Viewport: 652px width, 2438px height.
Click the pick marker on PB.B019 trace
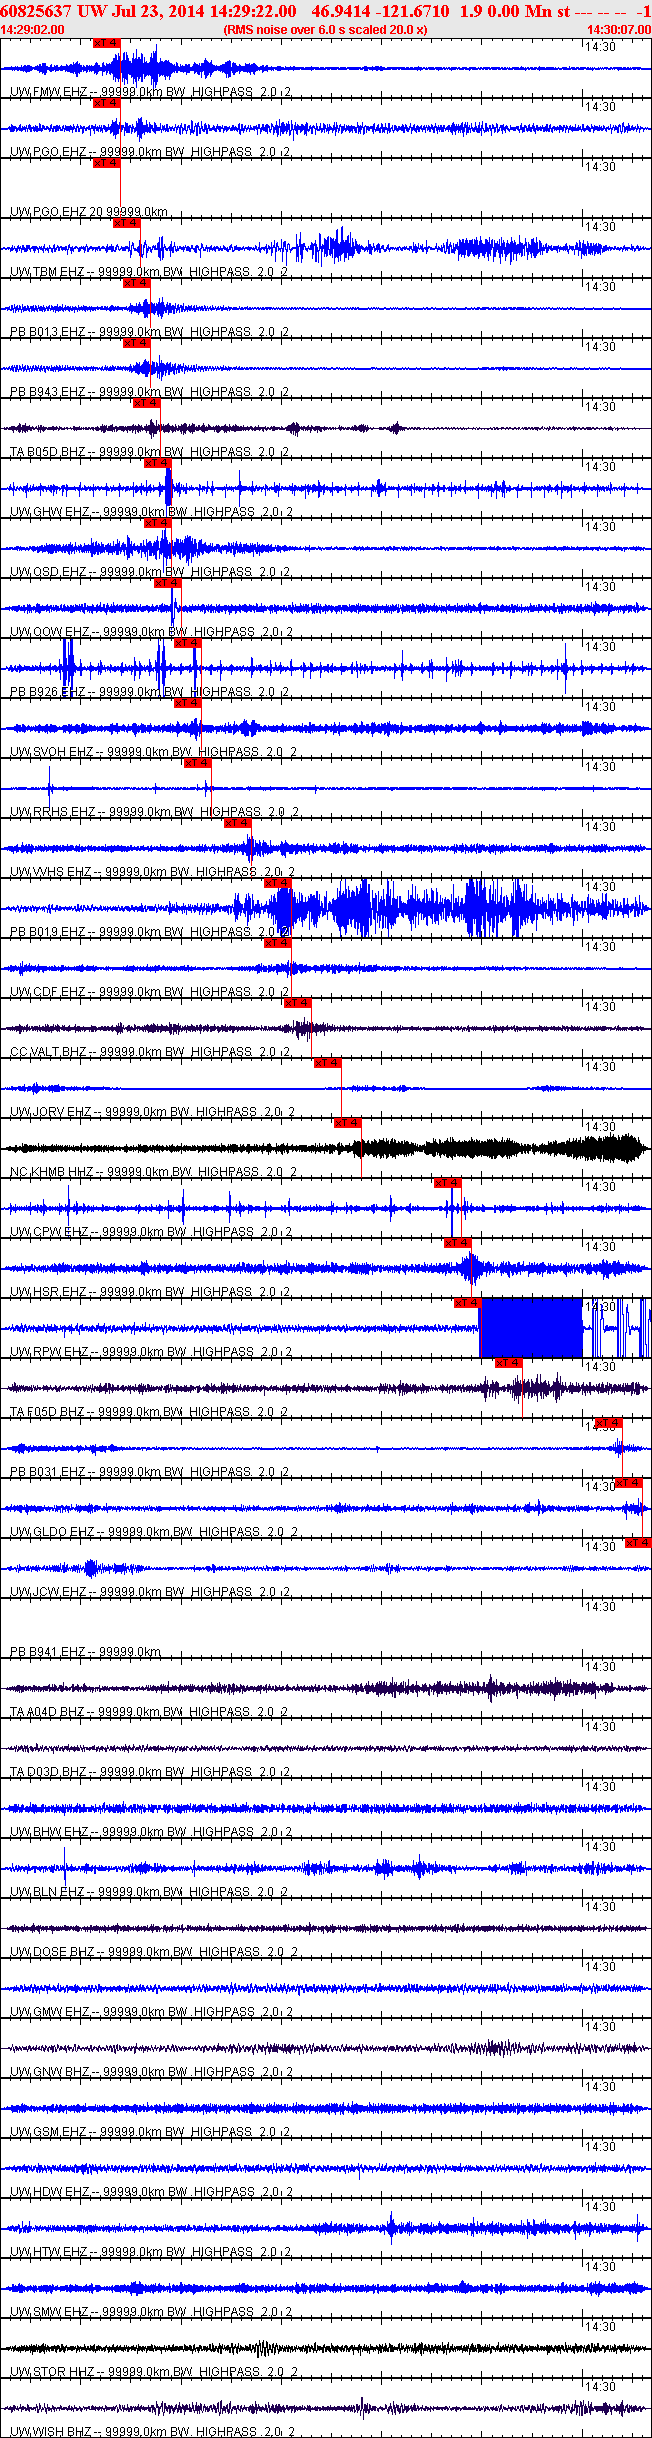click(277, 883)
